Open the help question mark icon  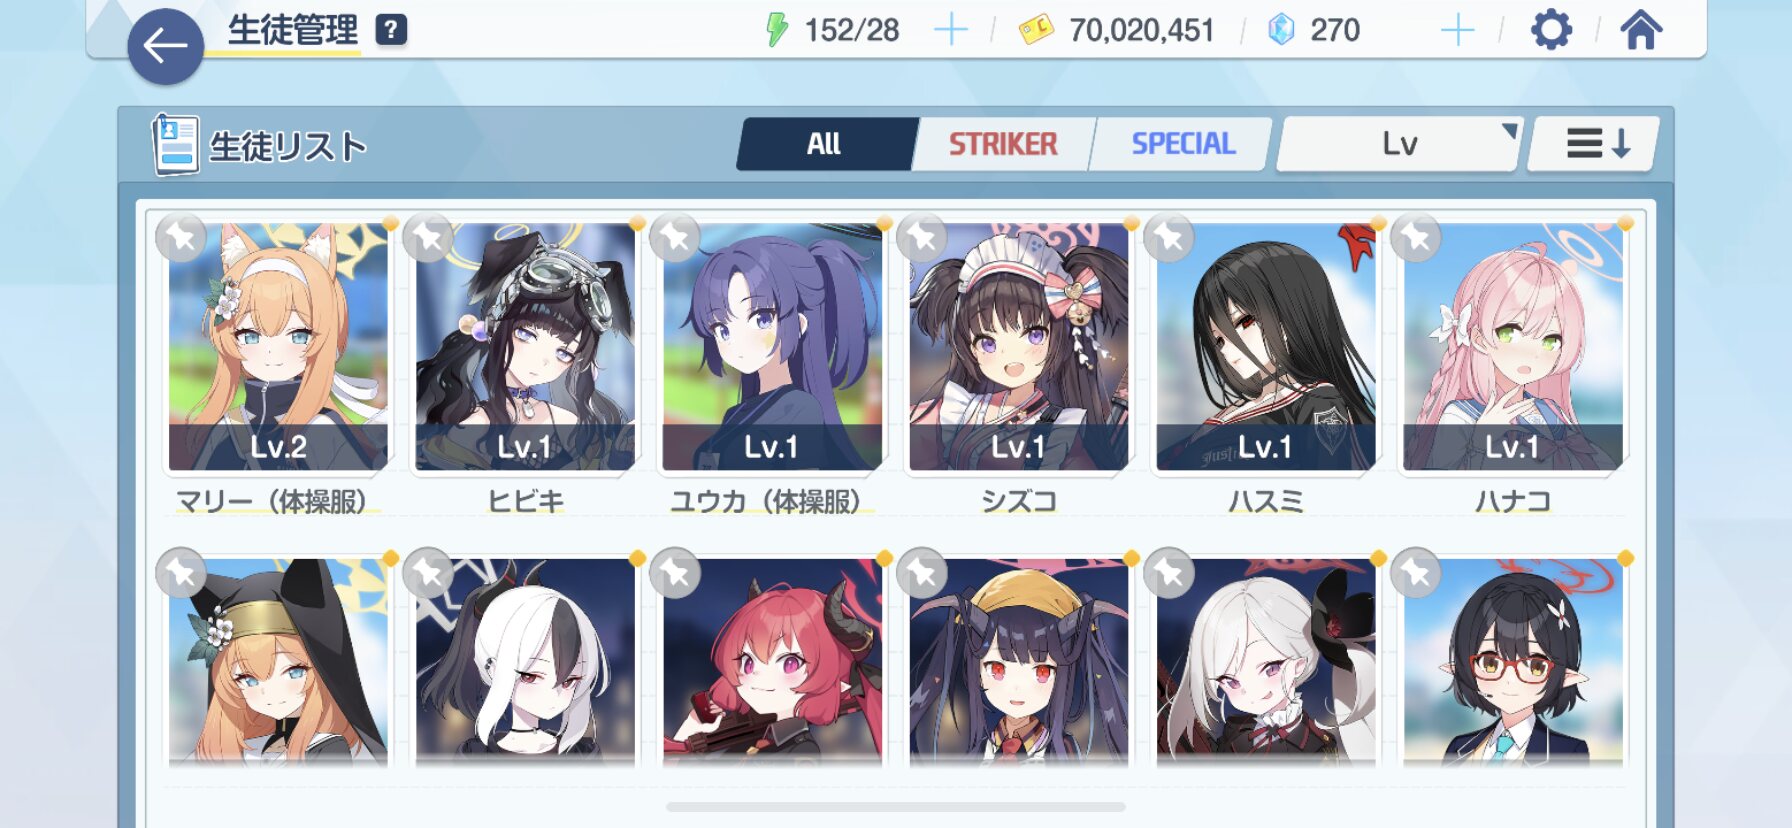coord(391,30)
